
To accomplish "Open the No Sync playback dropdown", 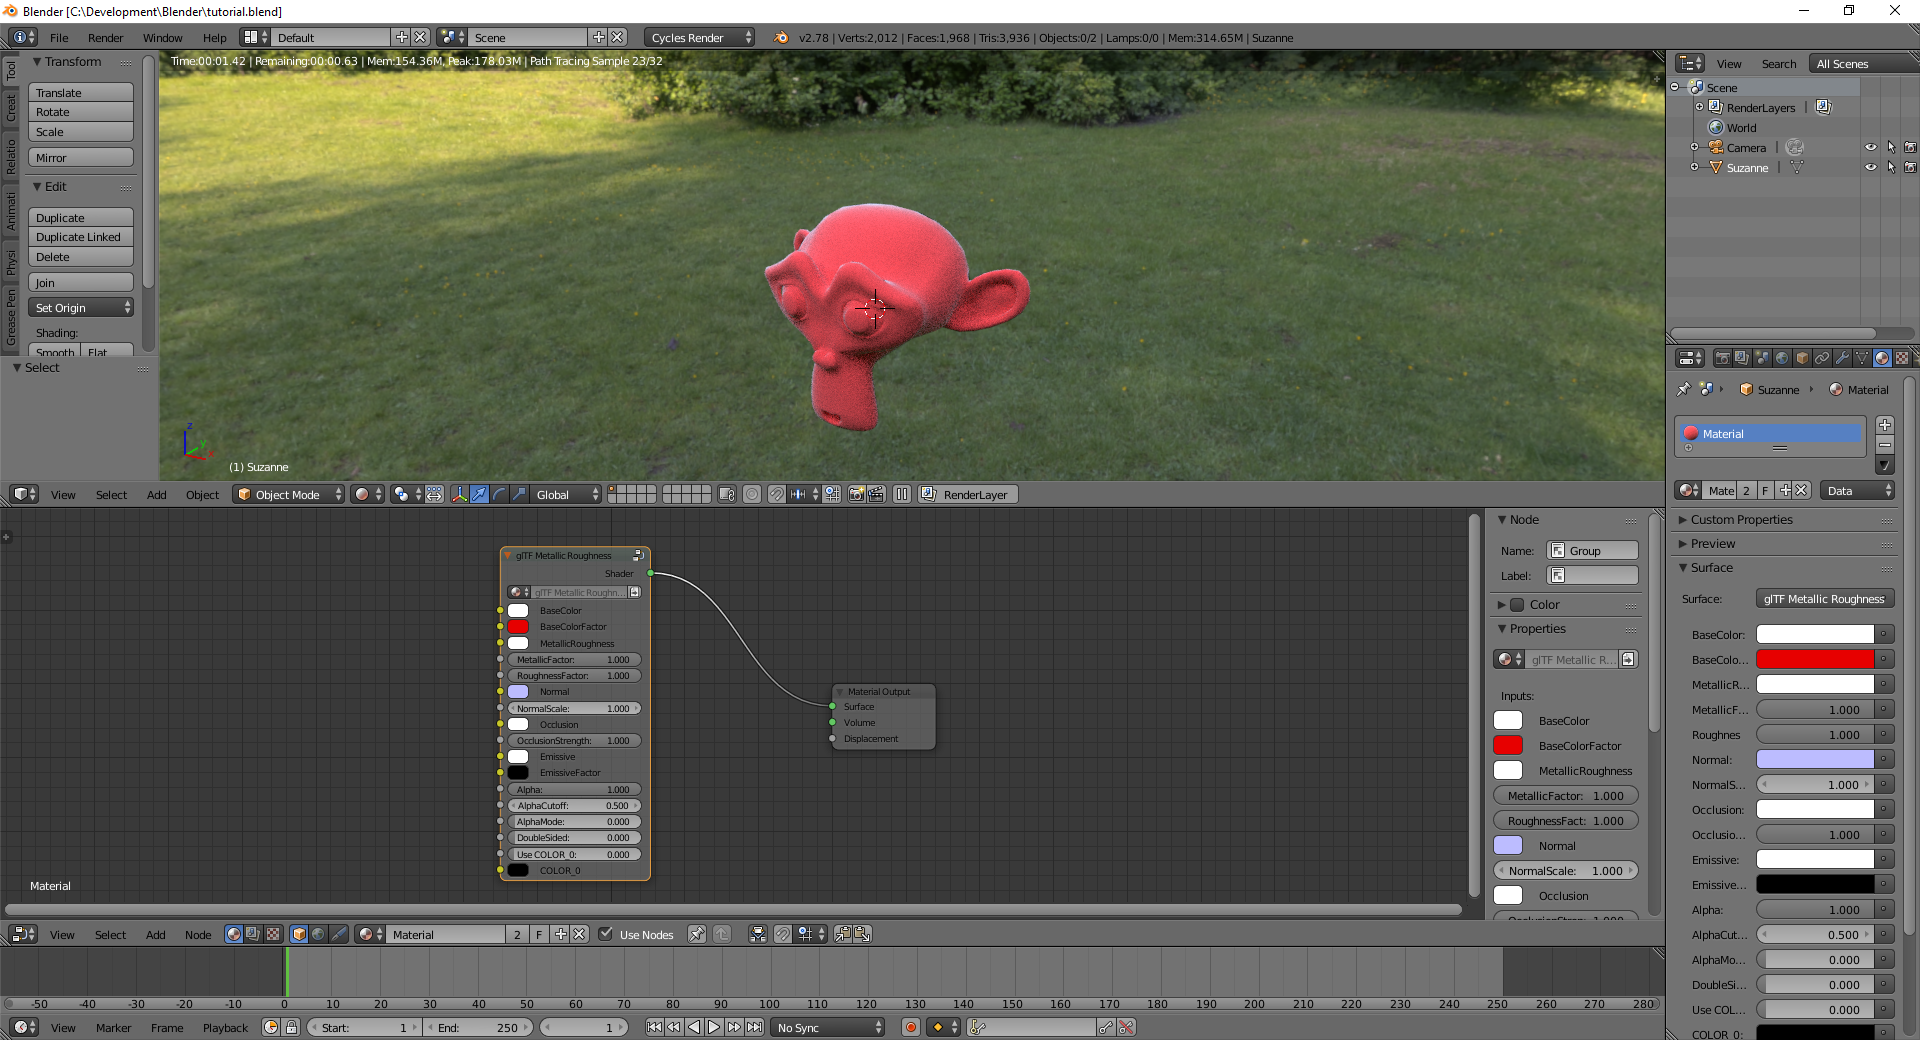I will [x=829, y=1027].
